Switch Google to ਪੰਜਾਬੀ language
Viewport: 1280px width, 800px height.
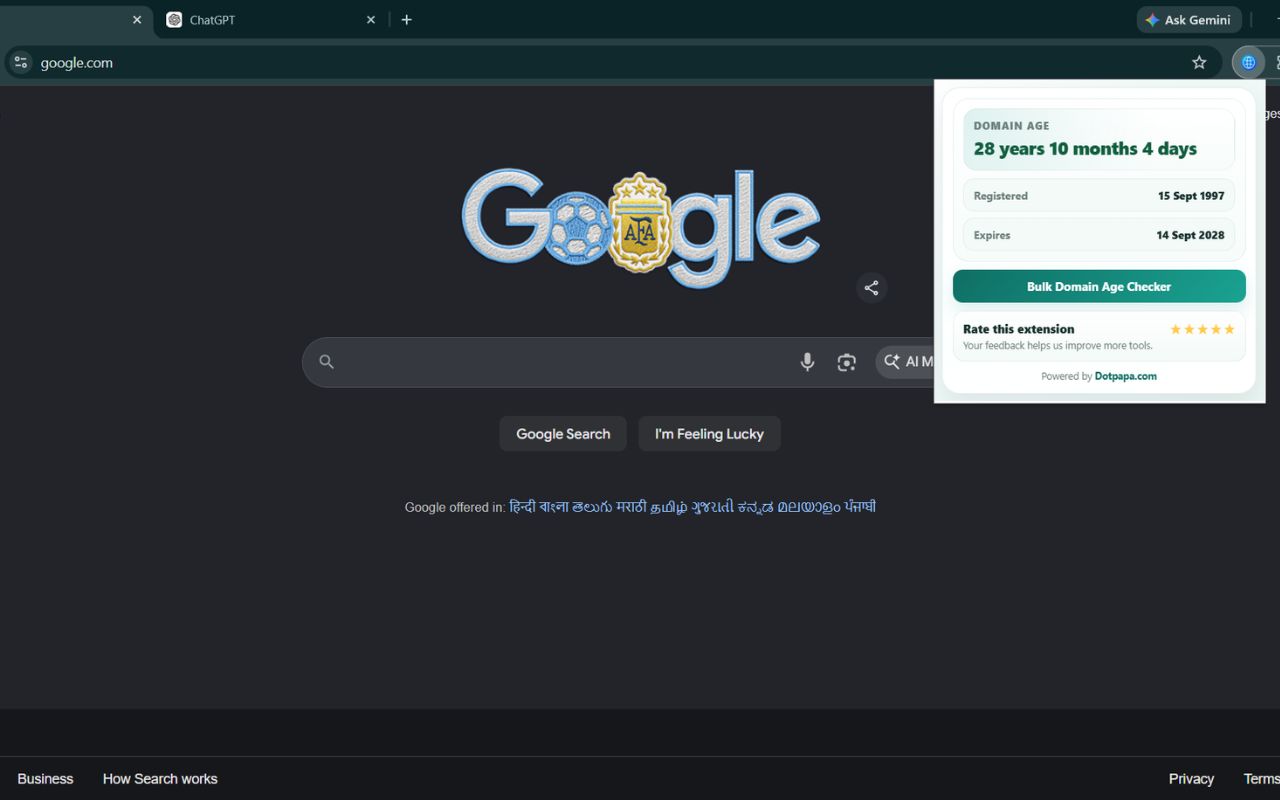(x=861, y=507)
